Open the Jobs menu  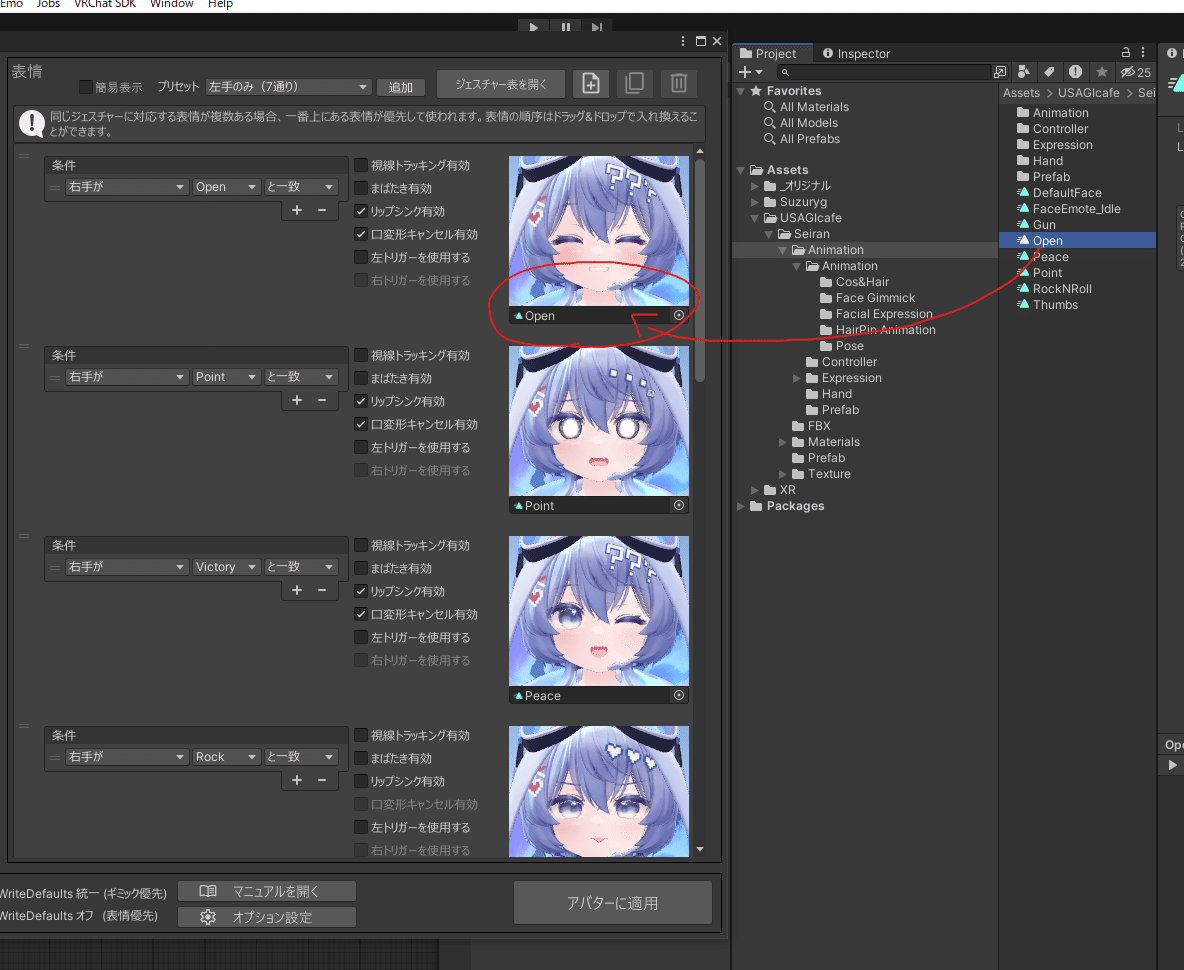pos(48,5)
